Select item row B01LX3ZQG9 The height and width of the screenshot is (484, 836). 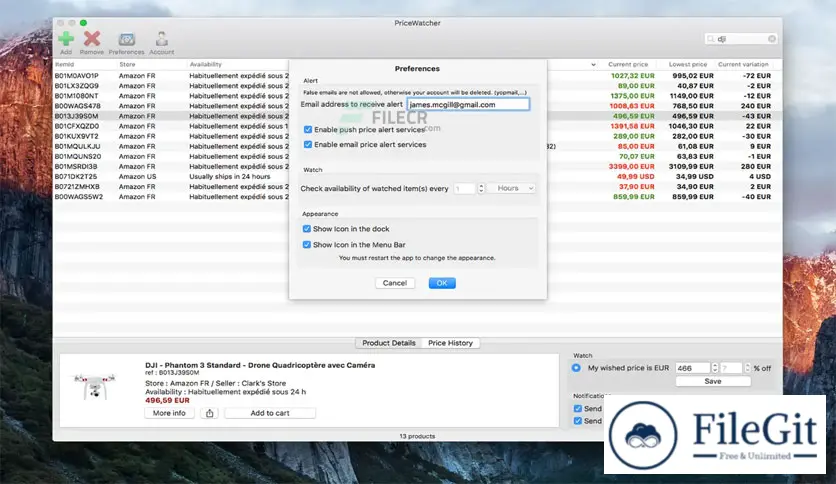pyautogui.click(x=76, y=86)
